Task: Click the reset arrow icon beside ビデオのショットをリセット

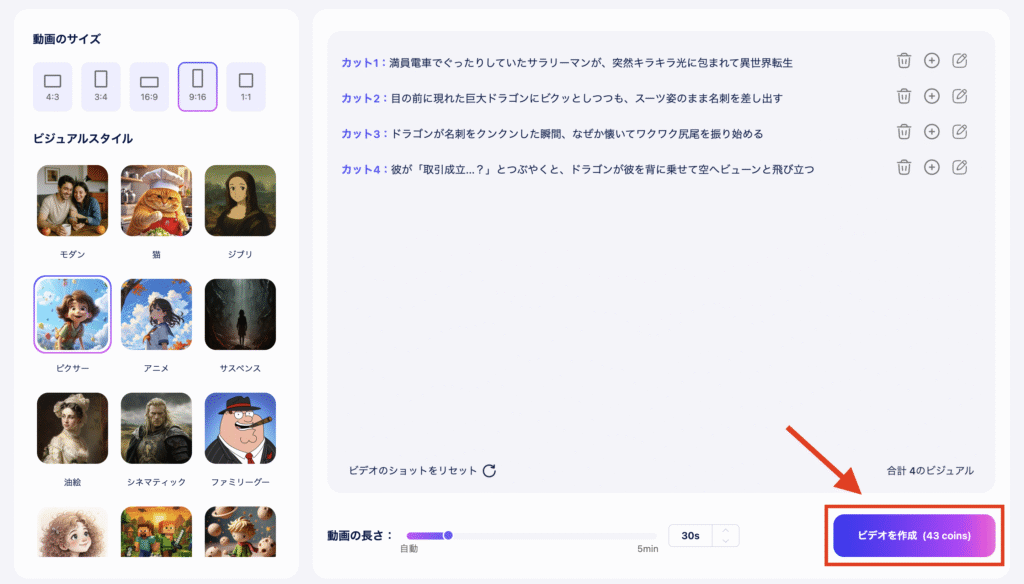Action: 489,471
